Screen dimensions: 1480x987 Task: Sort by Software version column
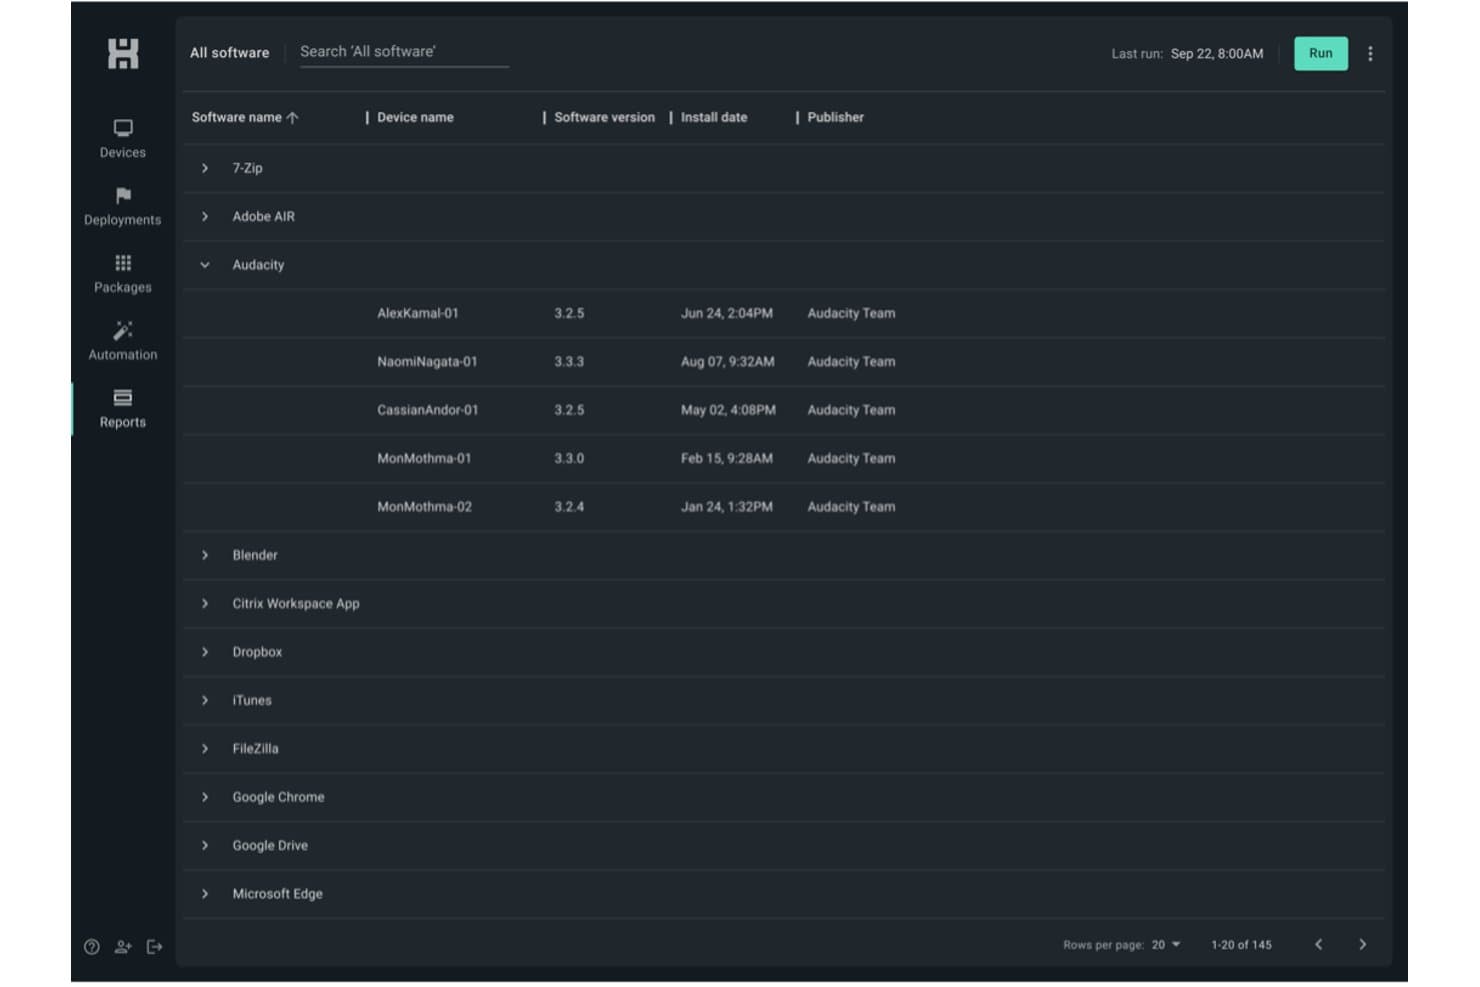[x=605, y=118]
